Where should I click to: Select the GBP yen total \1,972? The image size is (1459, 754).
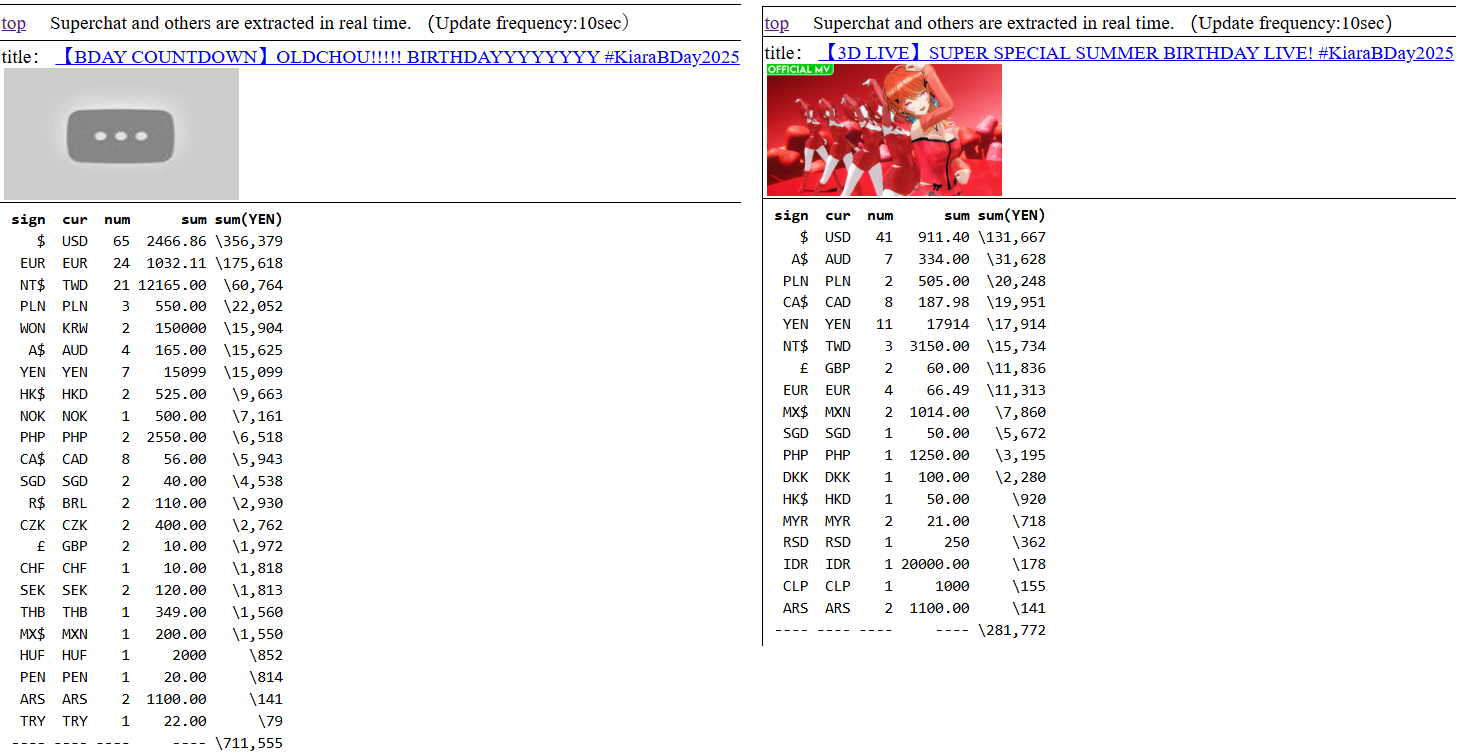click(257, 546)
